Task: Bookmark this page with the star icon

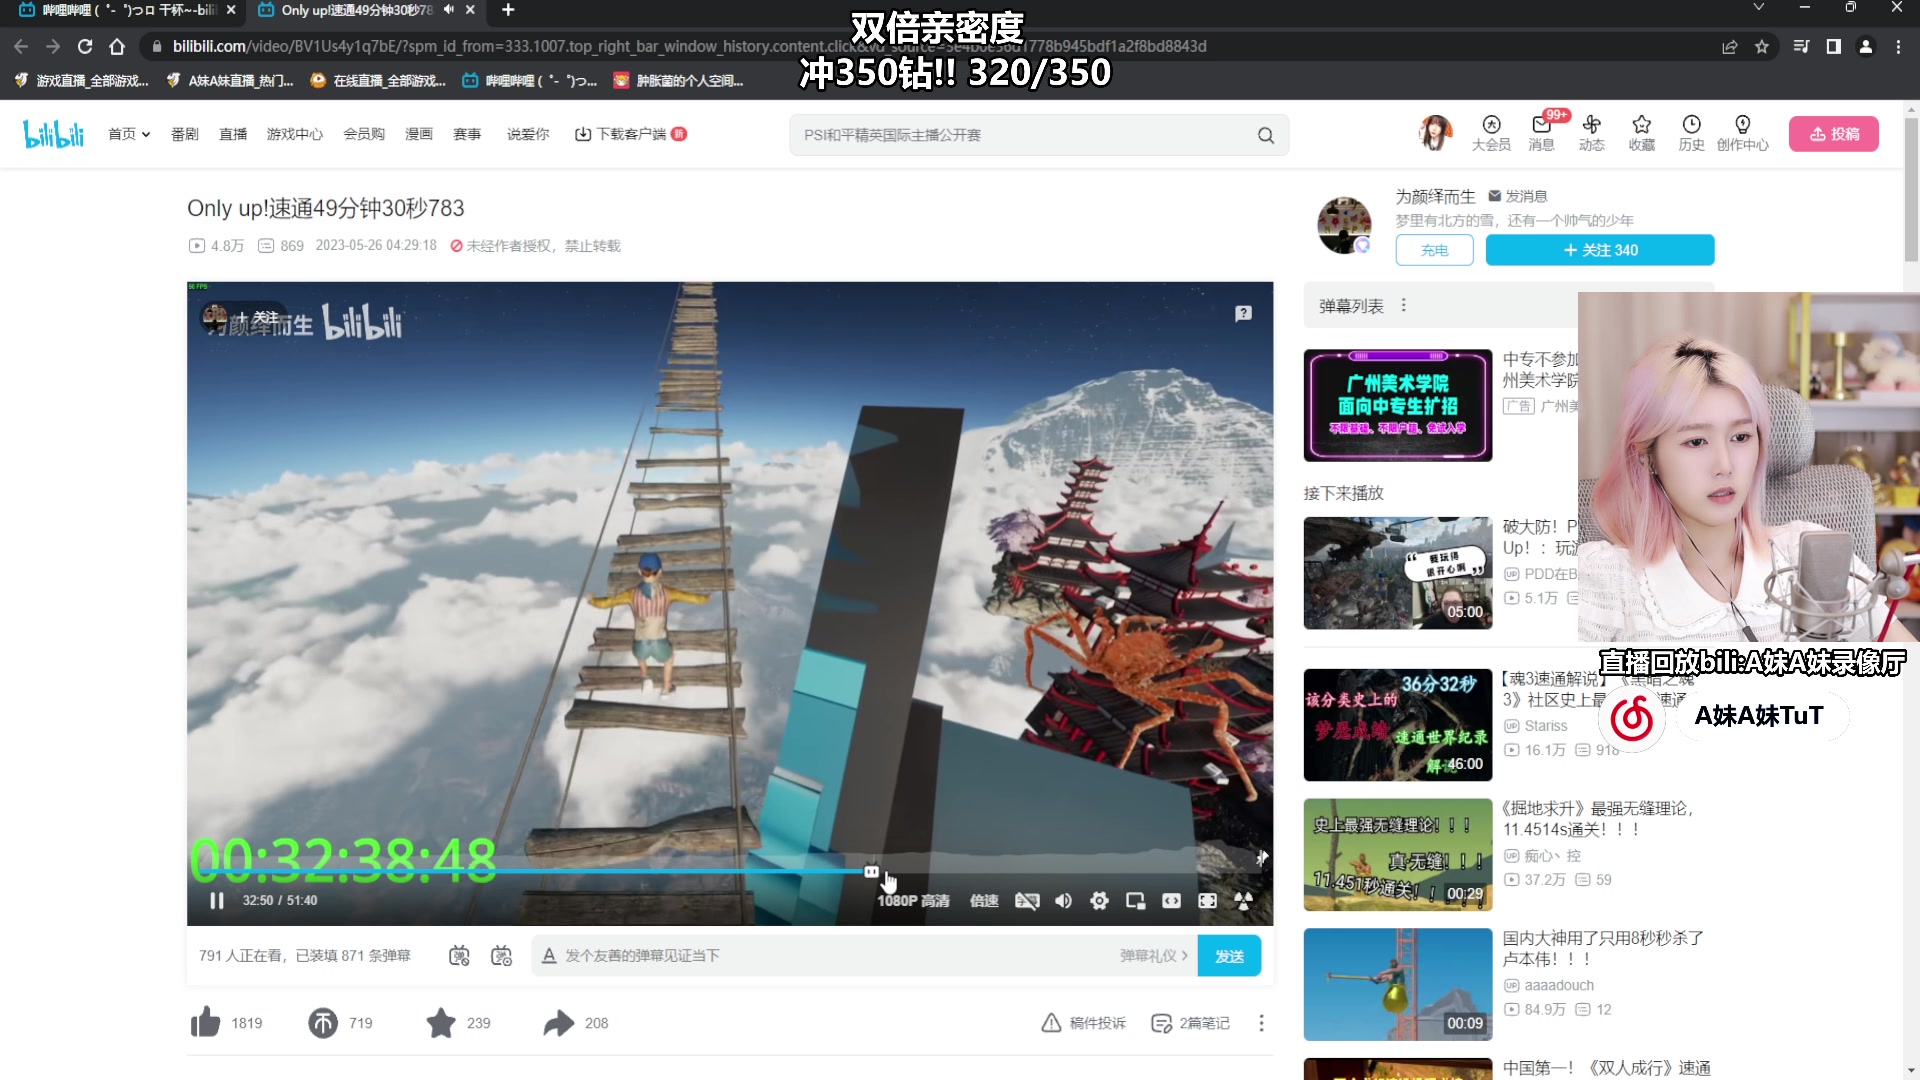Action: [1762, 46]
